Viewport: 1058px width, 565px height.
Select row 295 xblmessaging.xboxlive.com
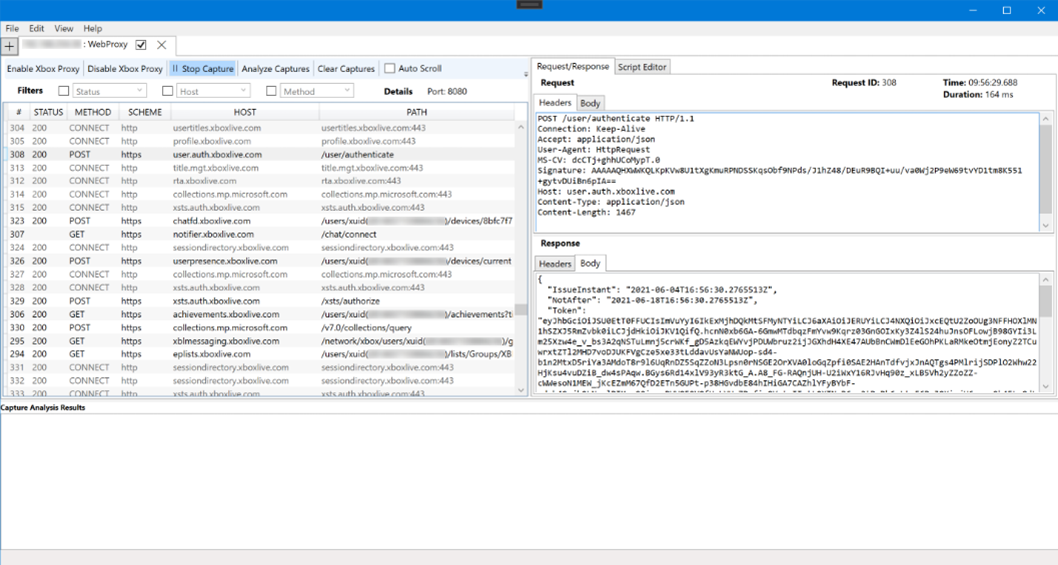pos(260,341)
